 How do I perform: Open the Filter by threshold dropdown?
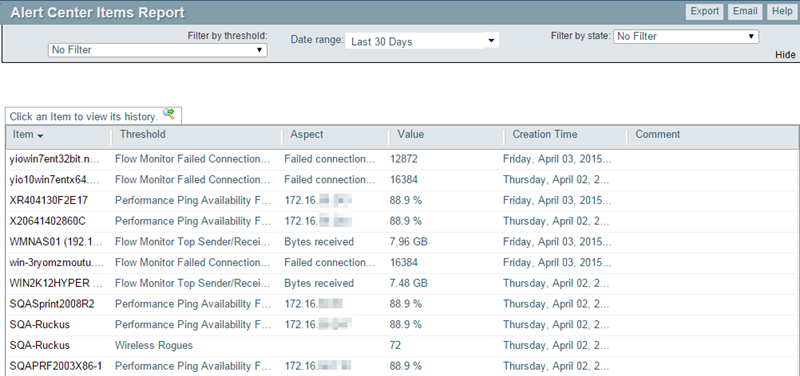tap(158, 50)
